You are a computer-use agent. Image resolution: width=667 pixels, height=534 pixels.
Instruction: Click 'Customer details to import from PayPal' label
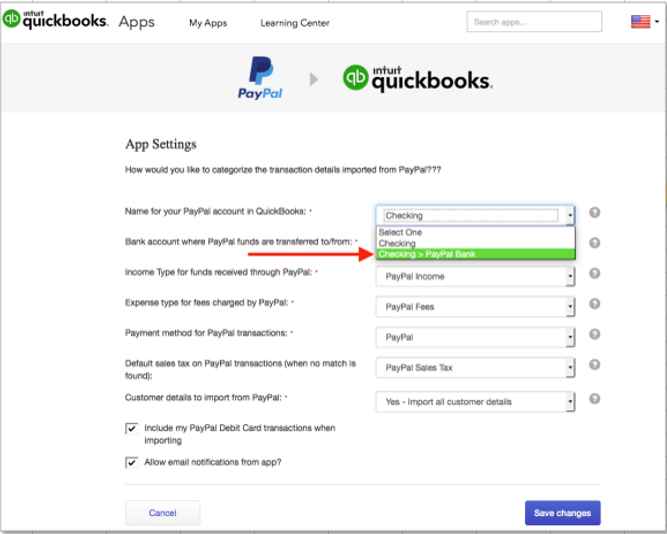[x=203, y=397]
